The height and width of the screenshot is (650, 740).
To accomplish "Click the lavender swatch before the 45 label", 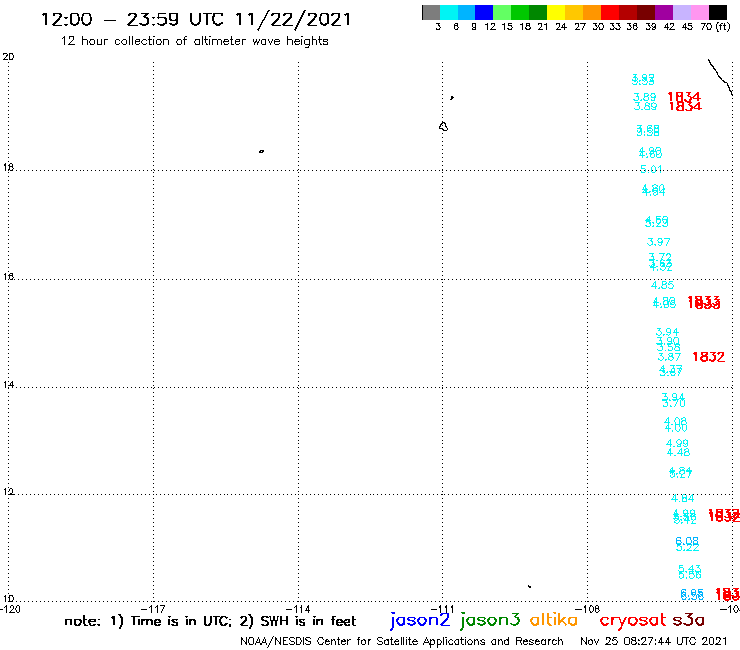I will coord(681,12).
